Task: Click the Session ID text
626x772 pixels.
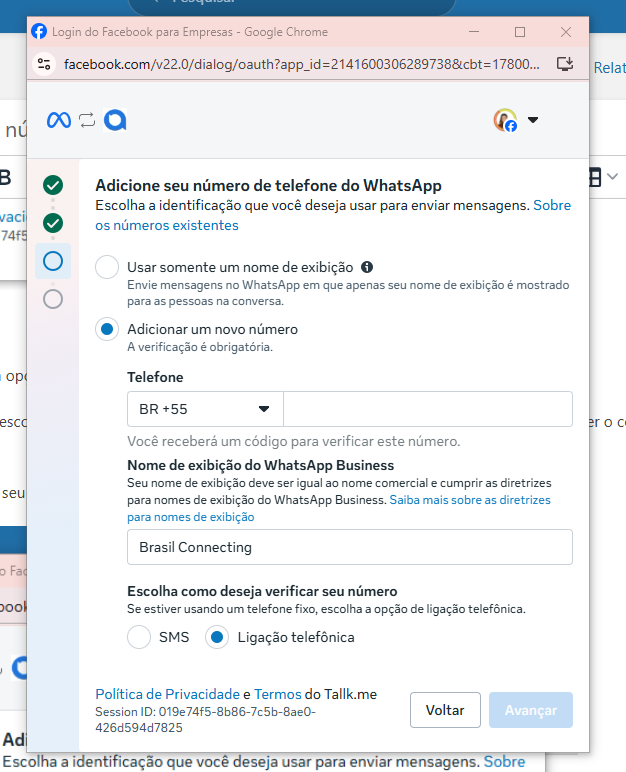Action: 205,720
